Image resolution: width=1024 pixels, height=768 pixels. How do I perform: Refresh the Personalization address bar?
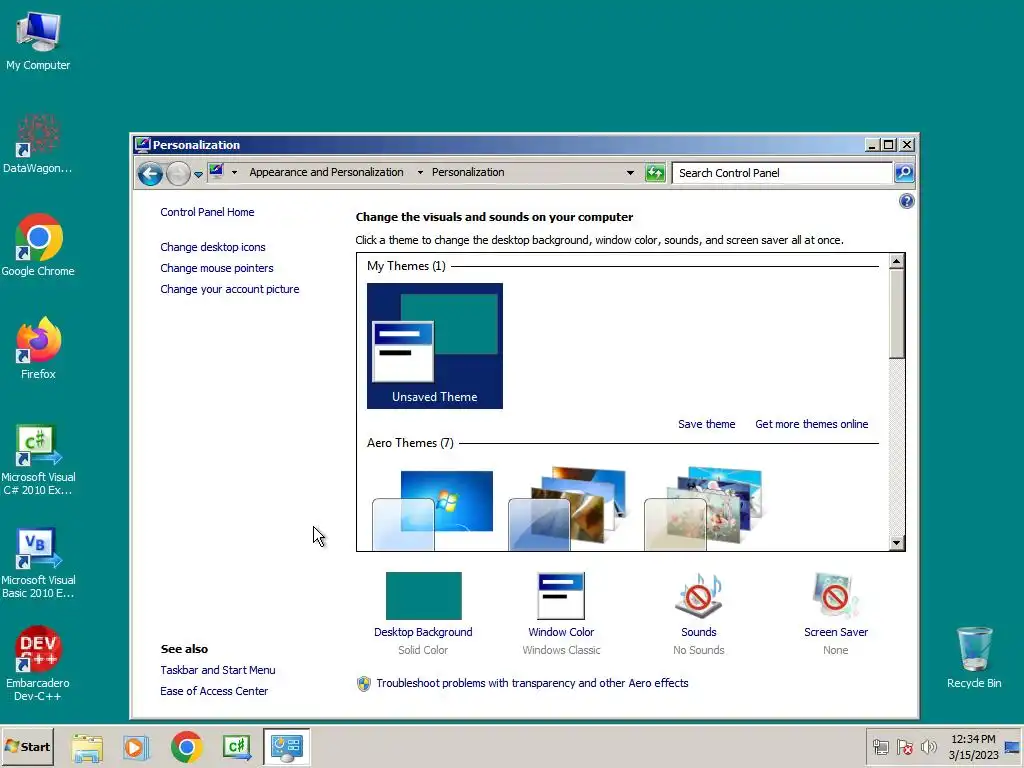click(655, 172)
